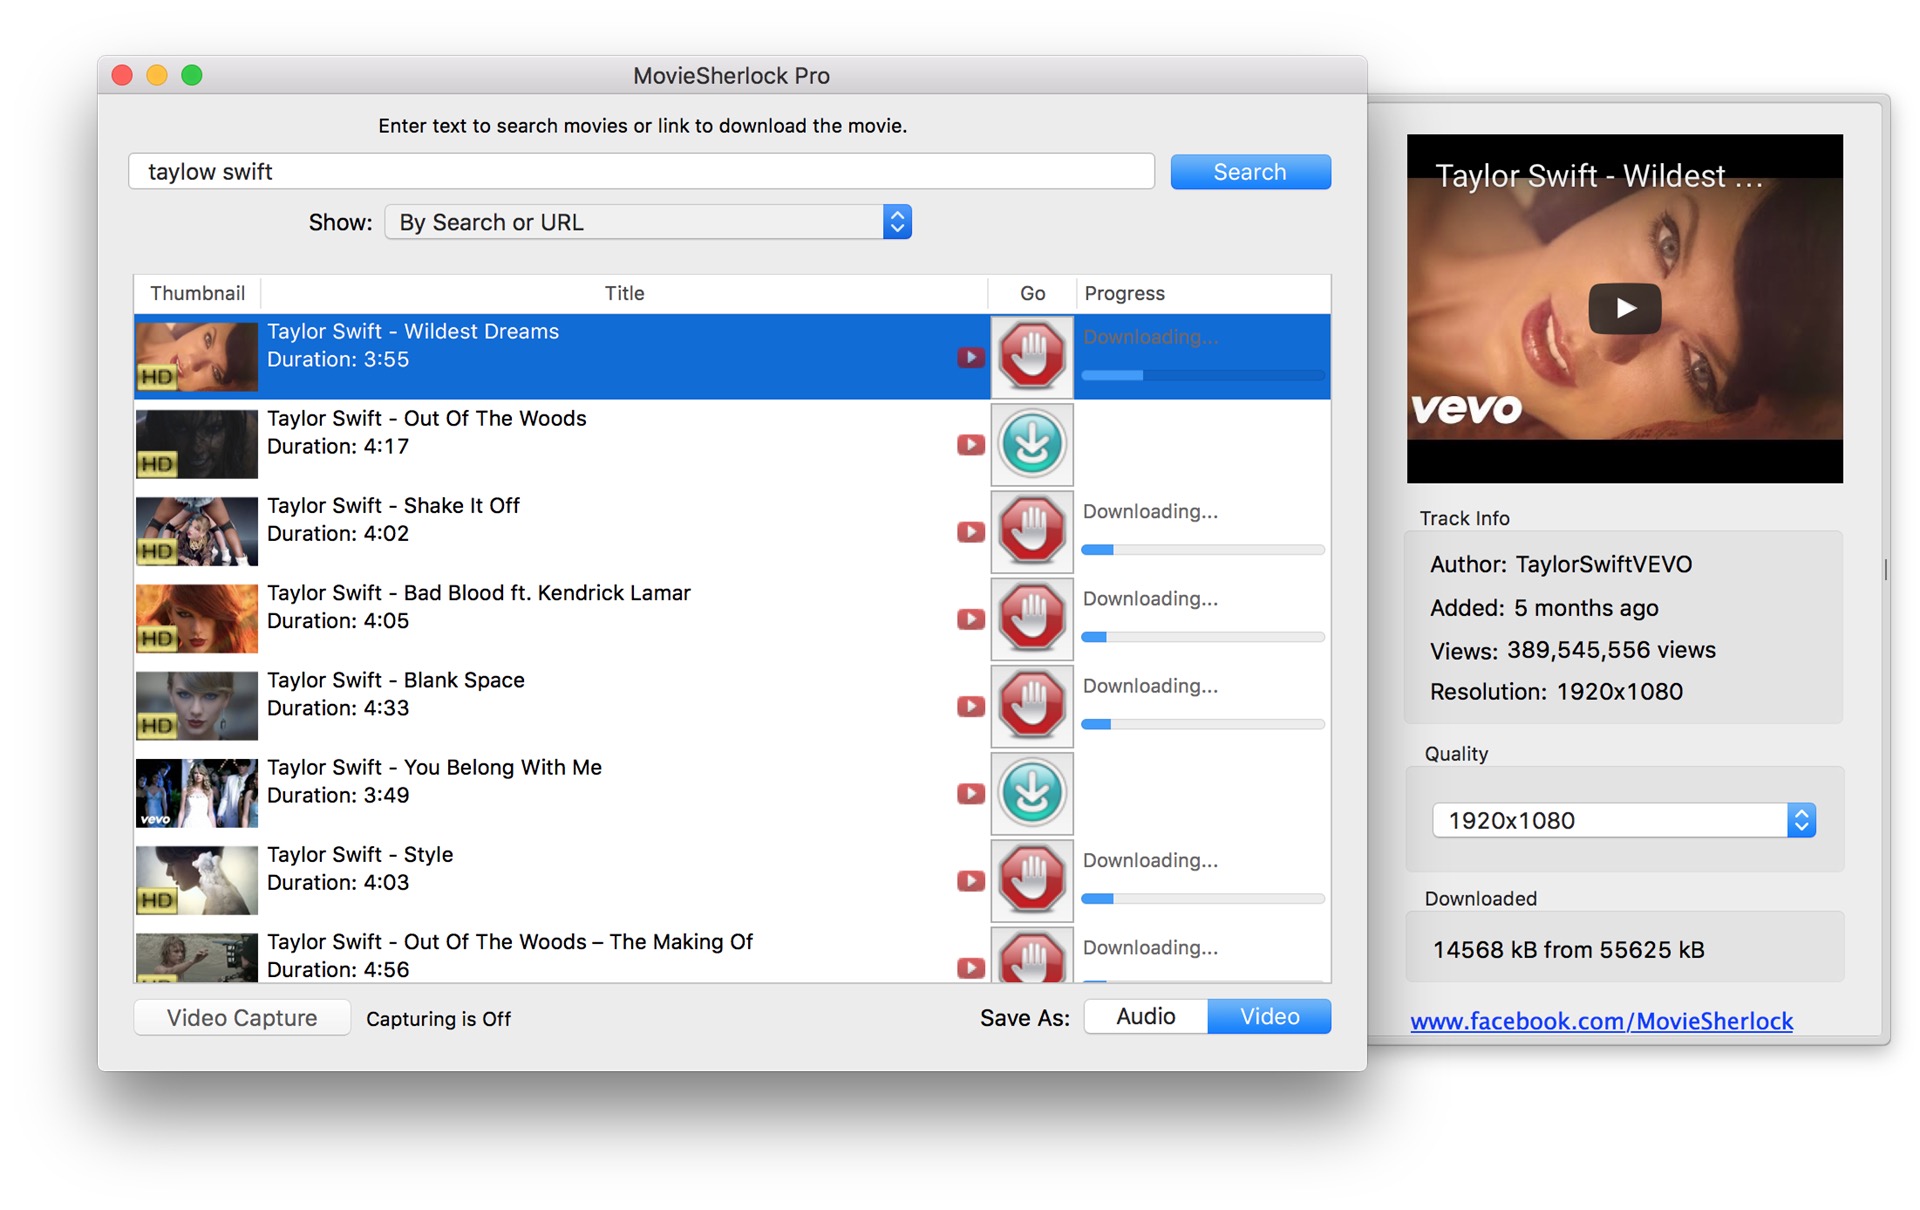
Task: Select Shake It Off thumbnail
Action: [x=196, y=531]
